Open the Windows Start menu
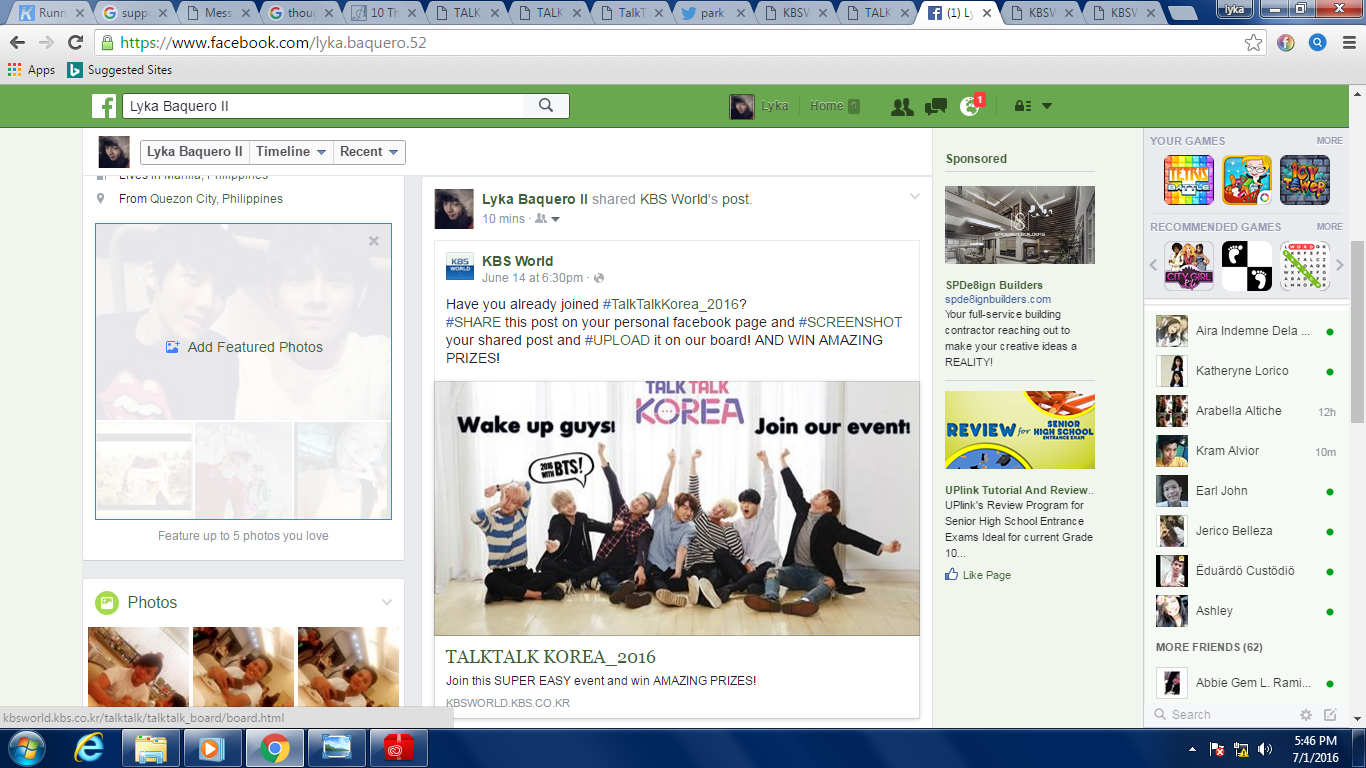This screenshot has width=1366, height=768. (26, 748)
